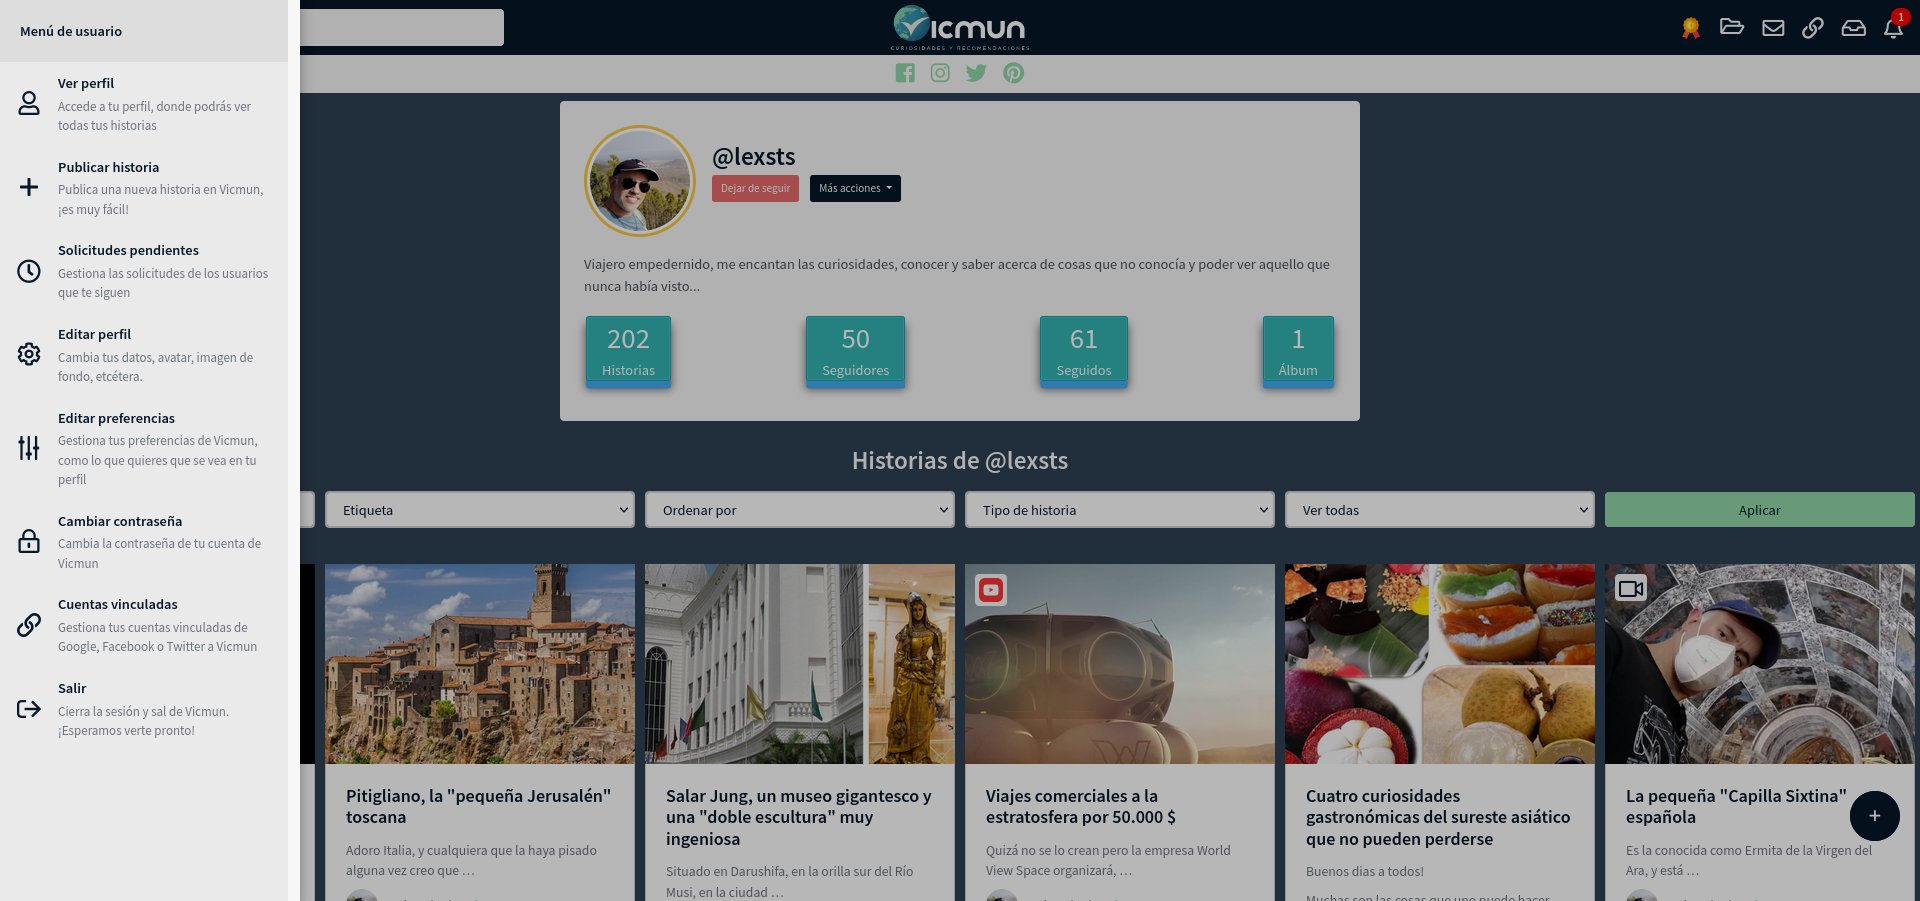Open the Instagram social icon

[x=940, y=73]
